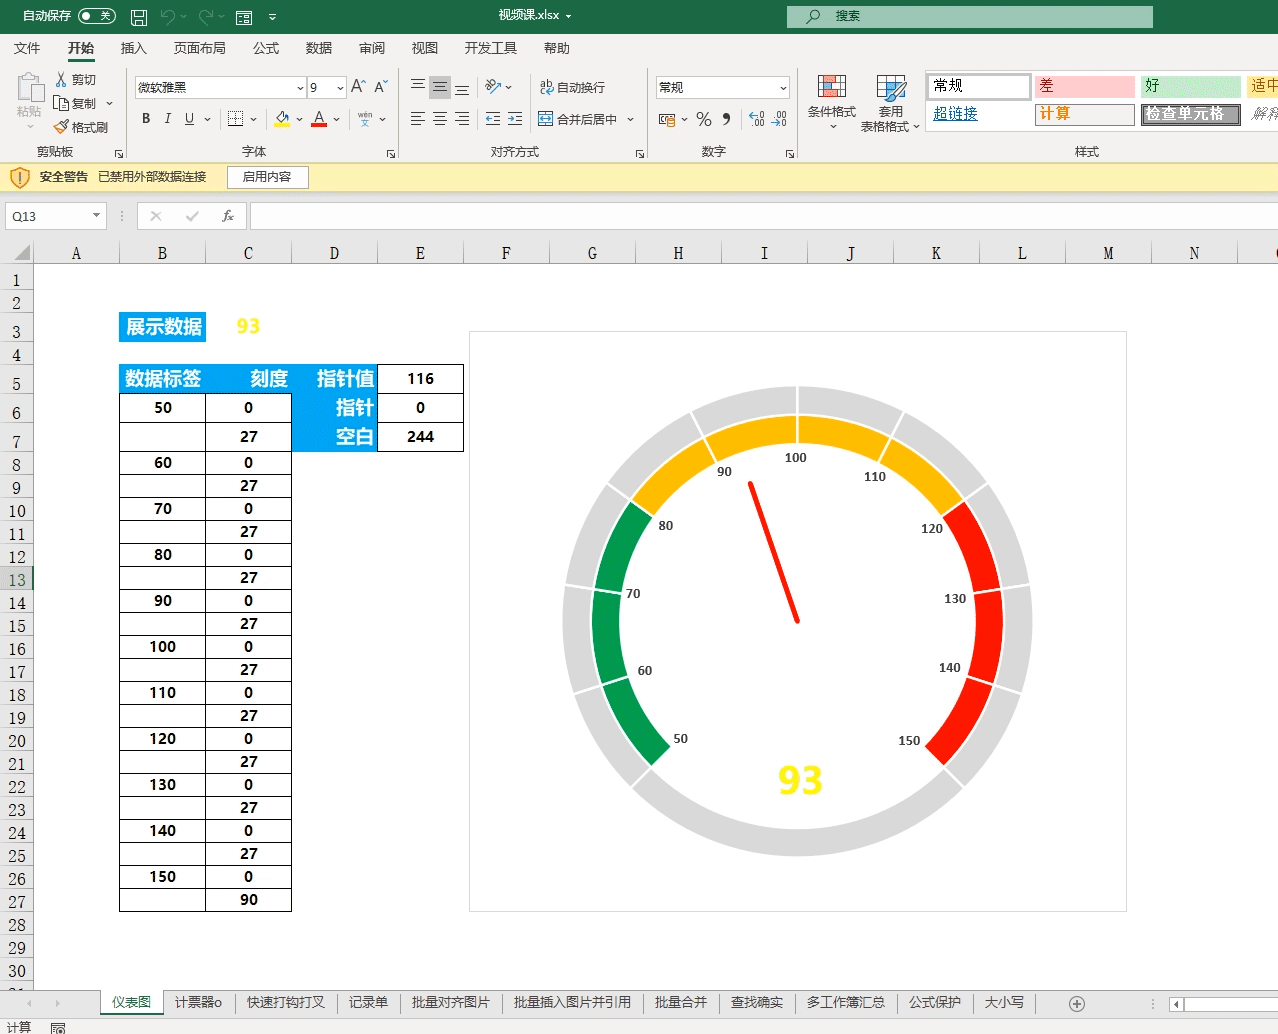Toggle Wrap Text option

click(573, 87)
